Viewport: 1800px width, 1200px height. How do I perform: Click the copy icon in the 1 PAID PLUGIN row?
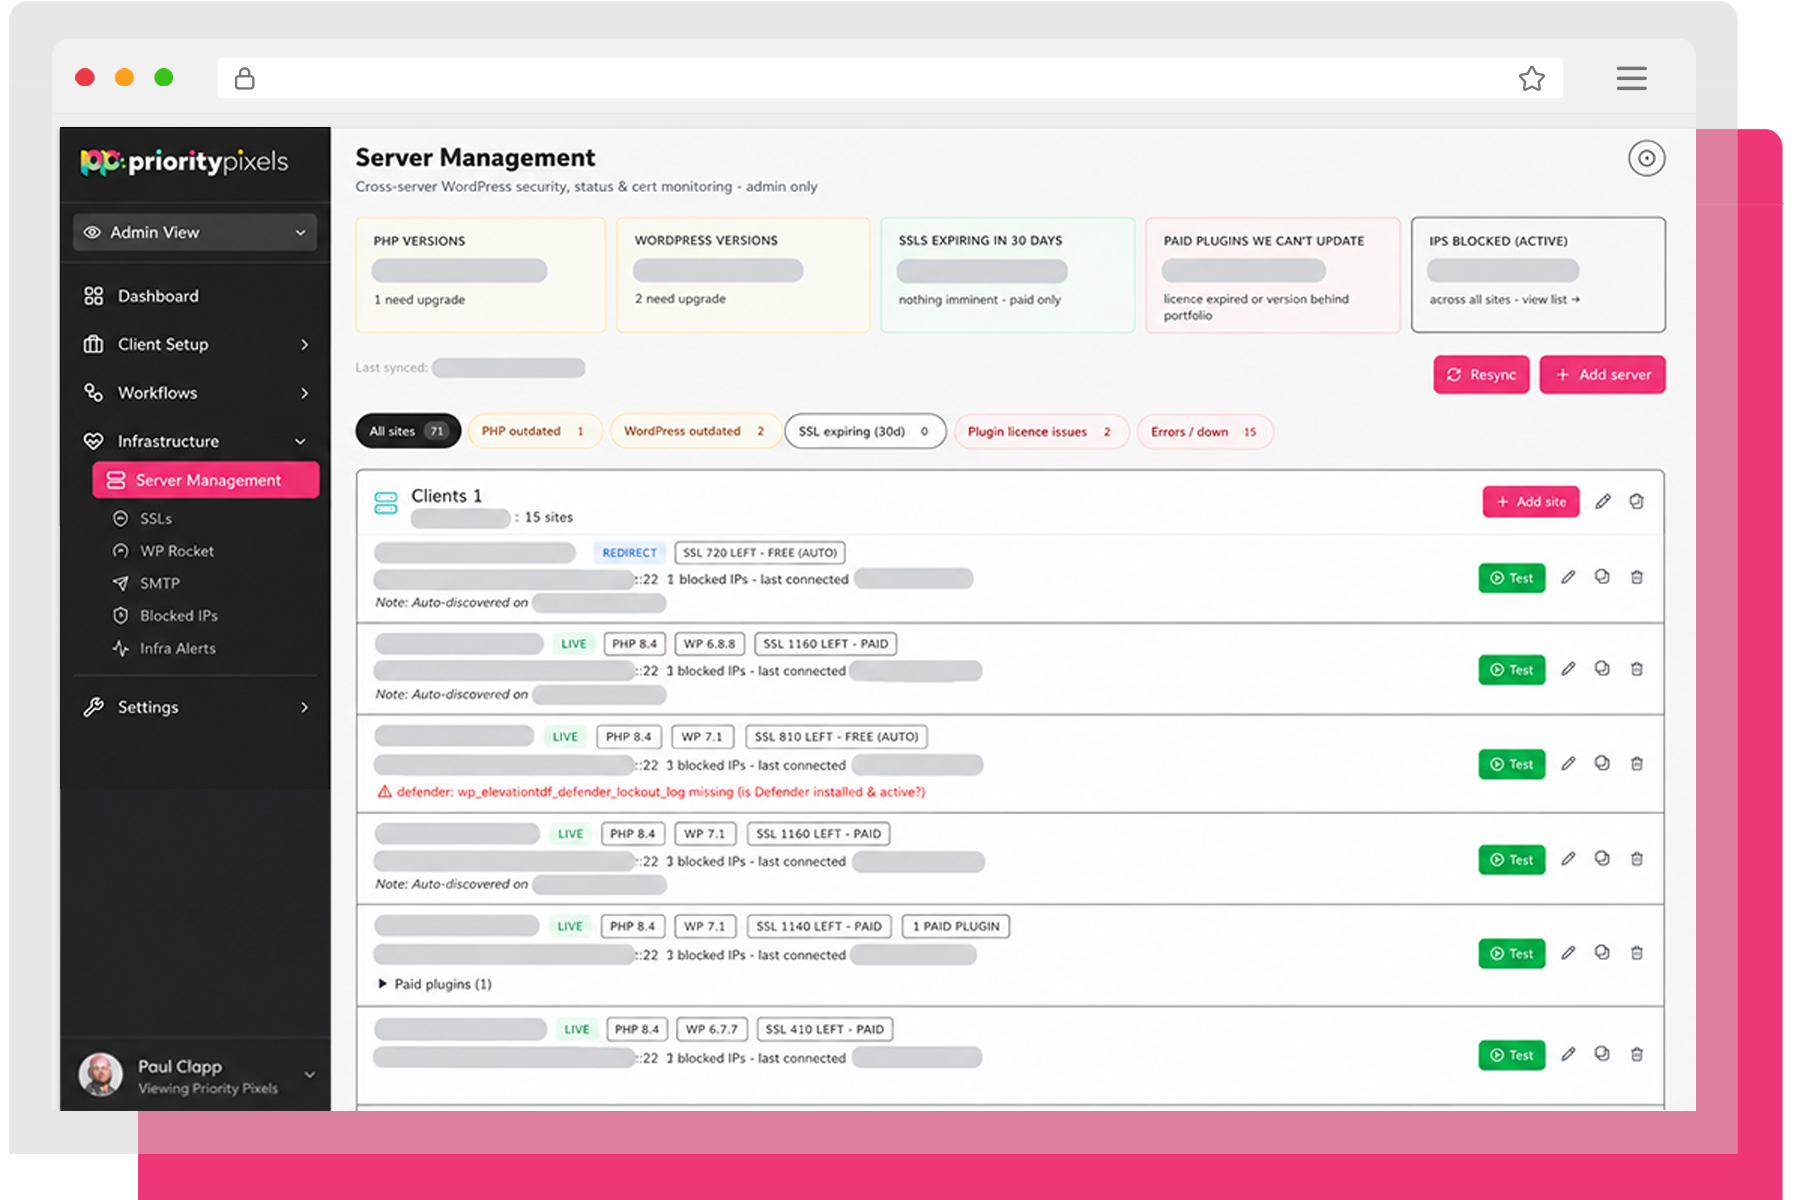1602,953
